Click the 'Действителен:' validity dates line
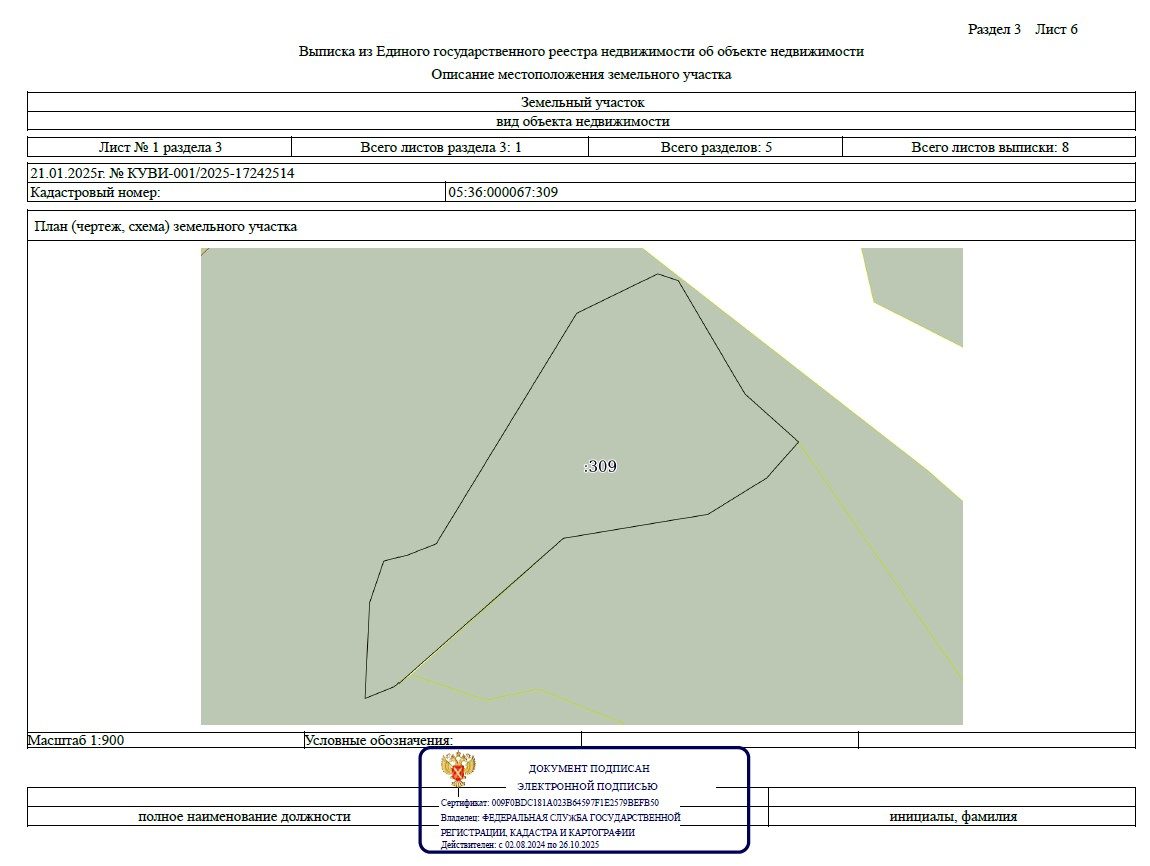 [x=520, y=845]
